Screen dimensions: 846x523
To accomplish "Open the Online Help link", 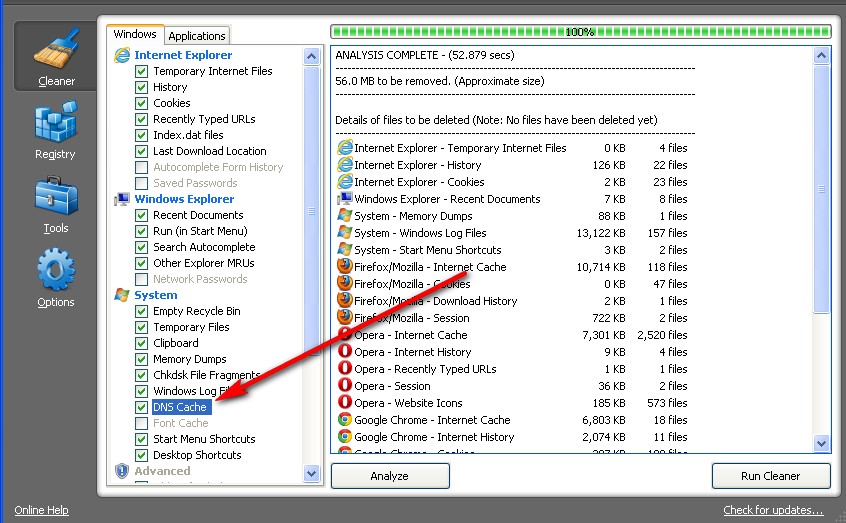I will [x=42, y=510].
